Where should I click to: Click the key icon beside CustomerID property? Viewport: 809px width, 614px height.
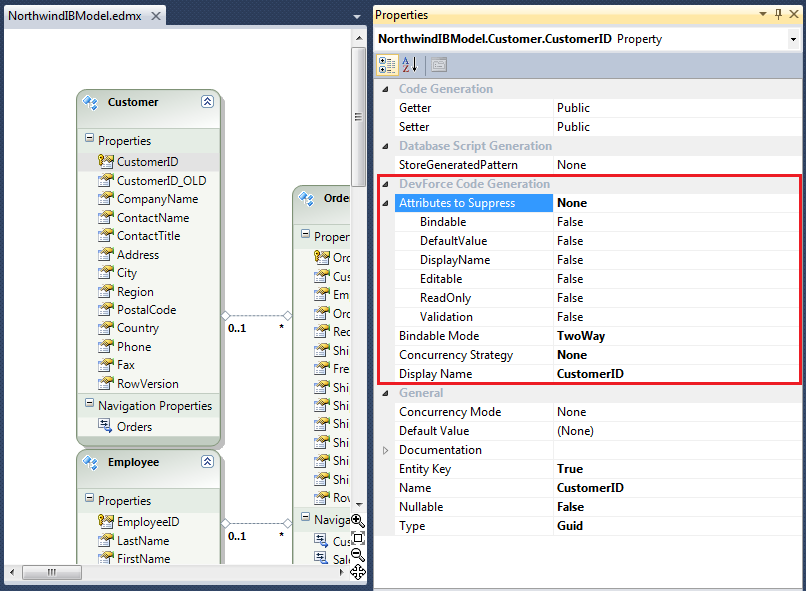pos(105,161)
